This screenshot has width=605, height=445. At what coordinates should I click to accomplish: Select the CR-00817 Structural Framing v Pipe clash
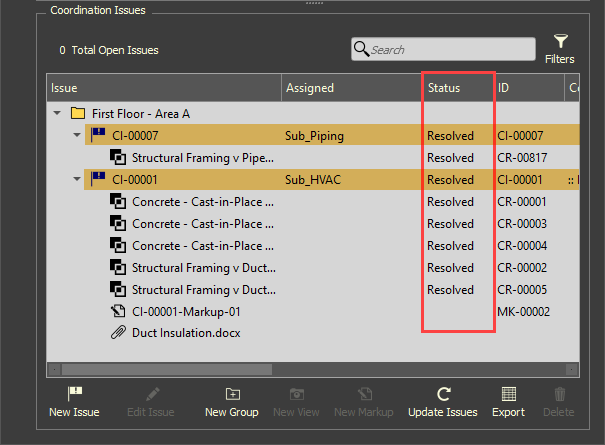pyautogui.click(x=202, y=157)
